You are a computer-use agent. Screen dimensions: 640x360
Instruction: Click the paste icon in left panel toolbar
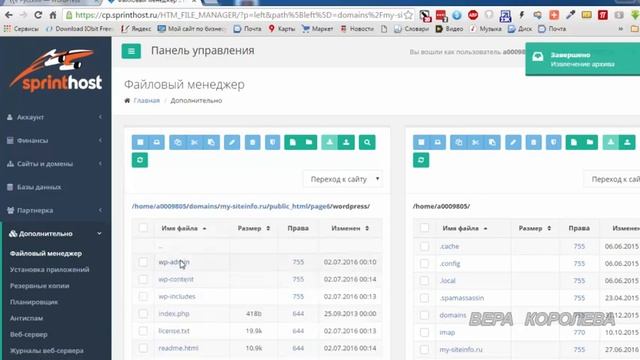[x=211, y=142]
